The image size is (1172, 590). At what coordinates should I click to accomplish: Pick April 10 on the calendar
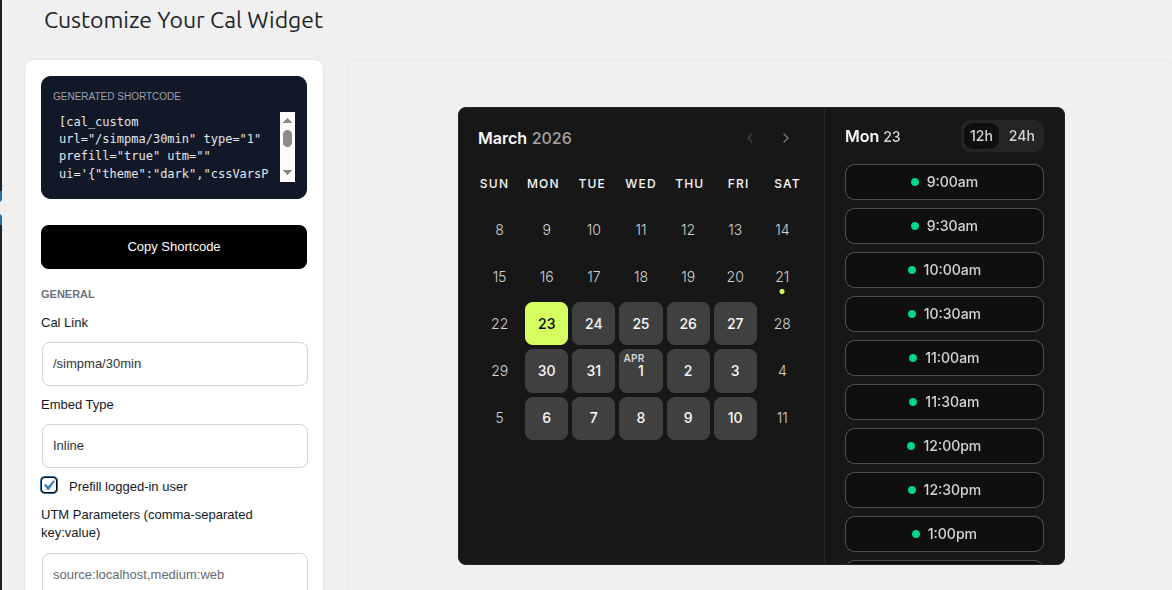[x=735, y=418]
